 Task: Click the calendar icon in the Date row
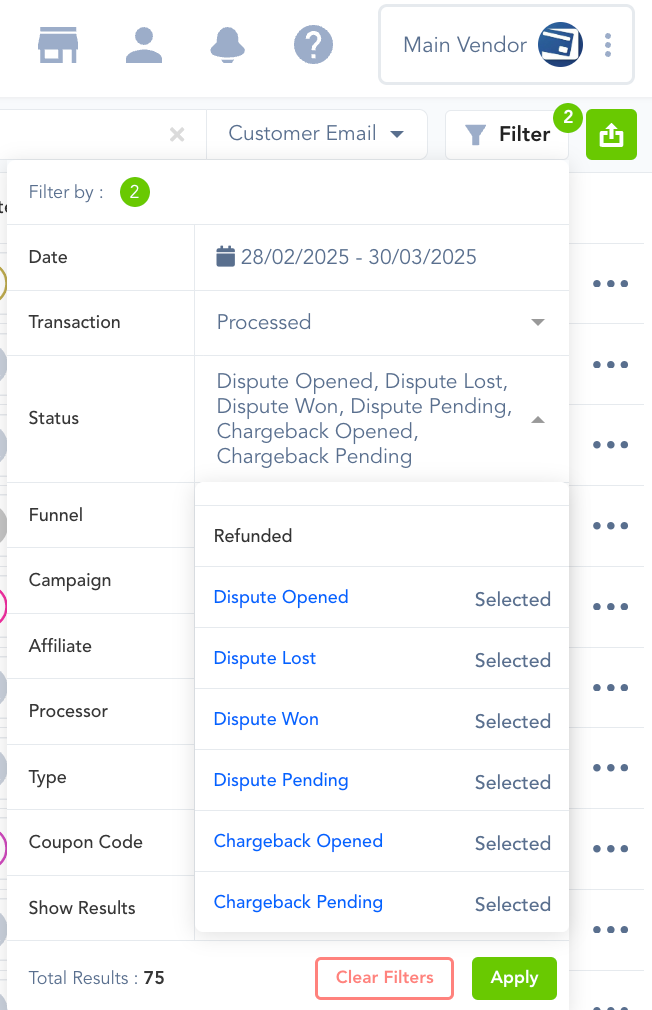[225, 256]
